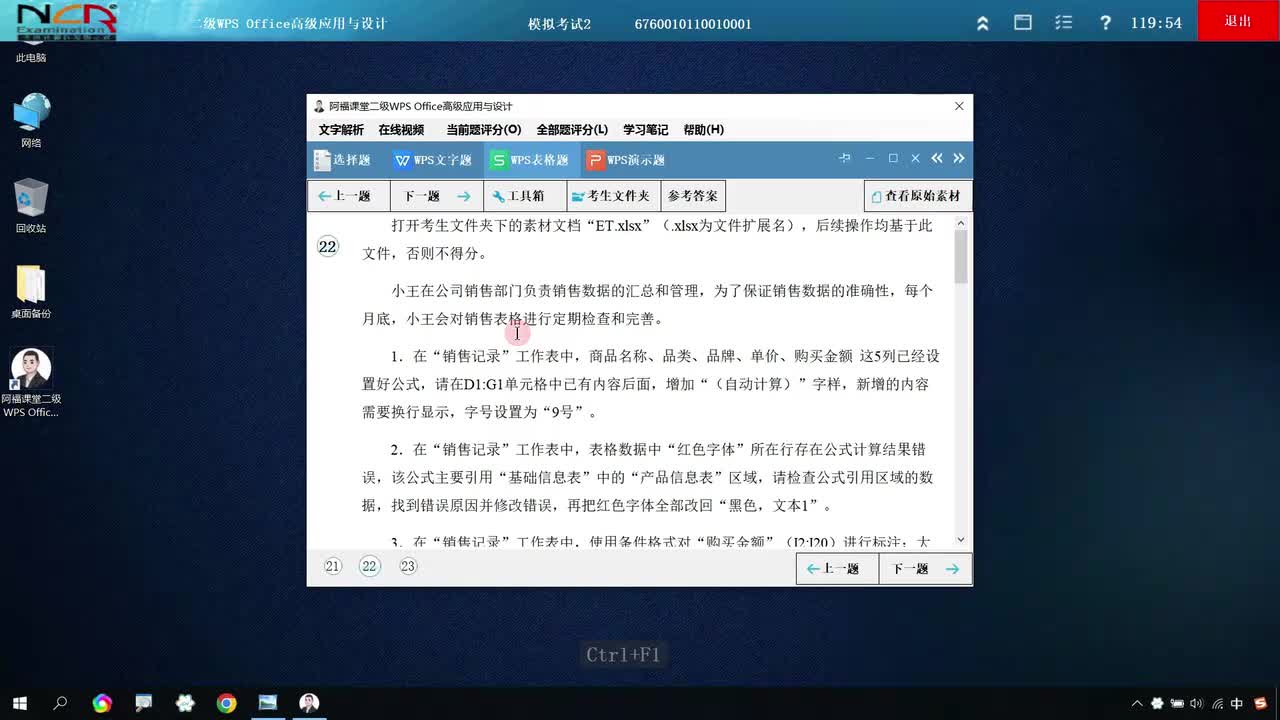Click the question mark help icon in top bar
The width and height of the screenshot is (1280, 720).
[x=1105, y=22]
